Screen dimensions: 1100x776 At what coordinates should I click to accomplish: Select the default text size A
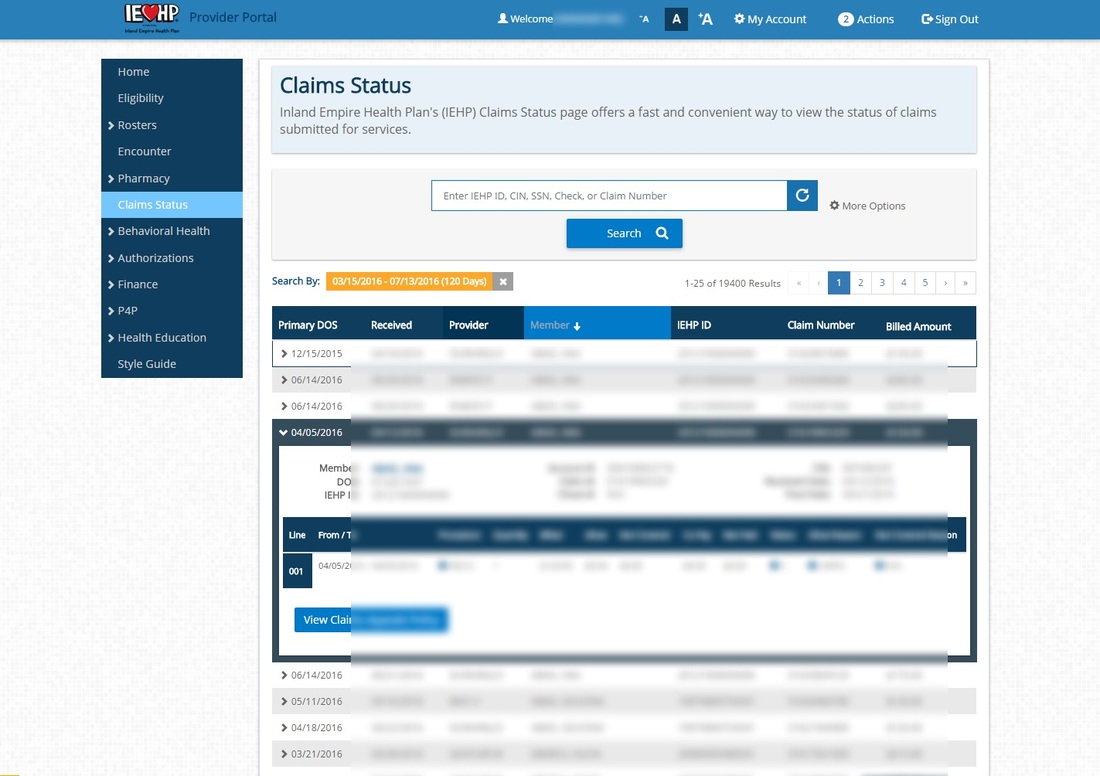click(x=676, y=19)
